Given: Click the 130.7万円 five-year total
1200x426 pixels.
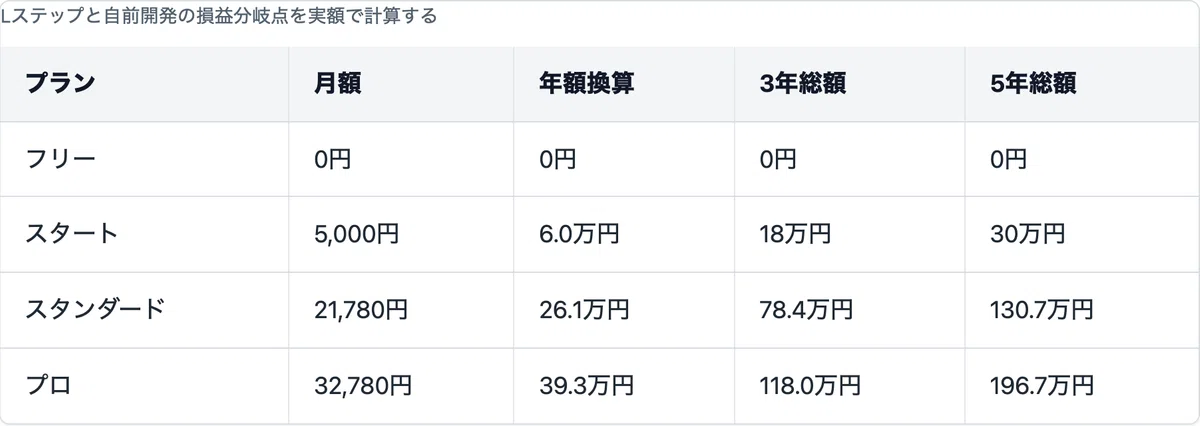Looking at the screenshot, I should point(1041,310).
